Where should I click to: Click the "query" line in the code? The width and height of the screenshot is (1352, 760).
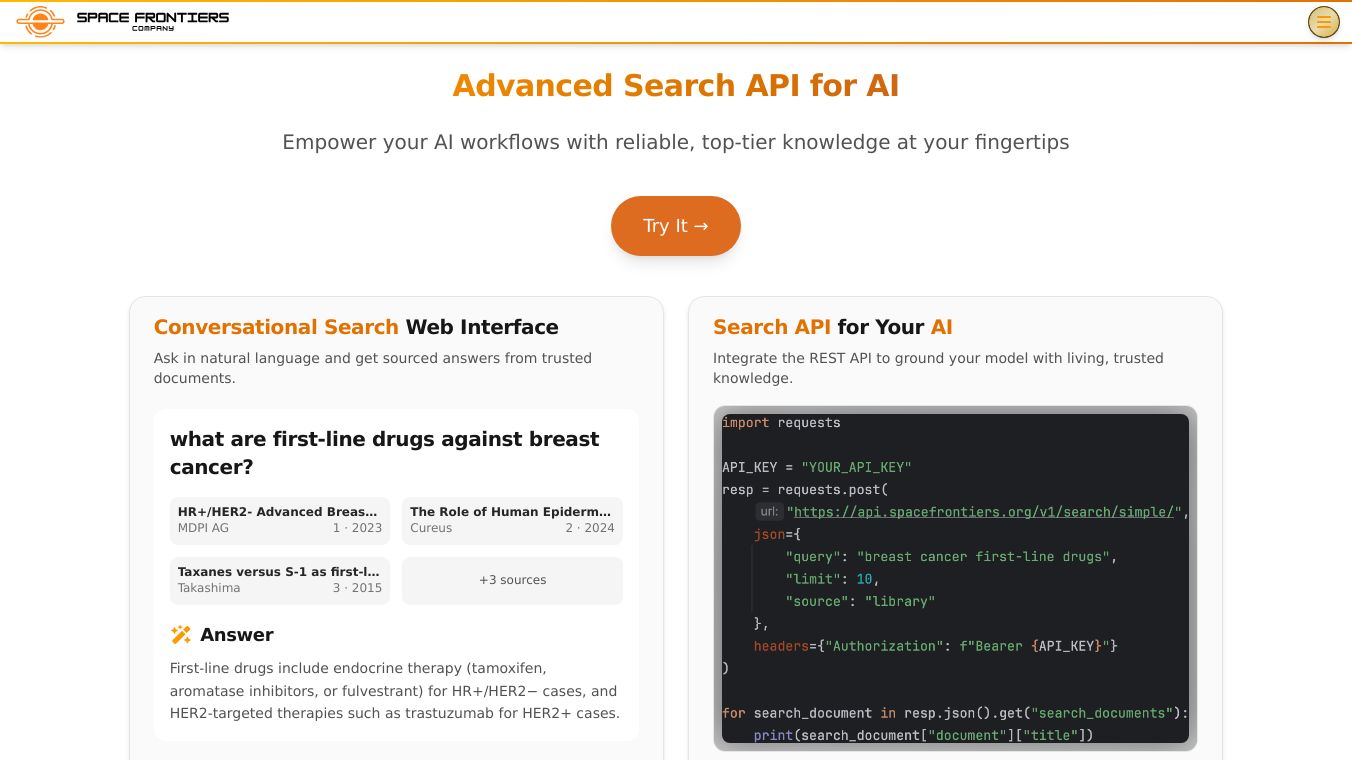click(951, 557)
